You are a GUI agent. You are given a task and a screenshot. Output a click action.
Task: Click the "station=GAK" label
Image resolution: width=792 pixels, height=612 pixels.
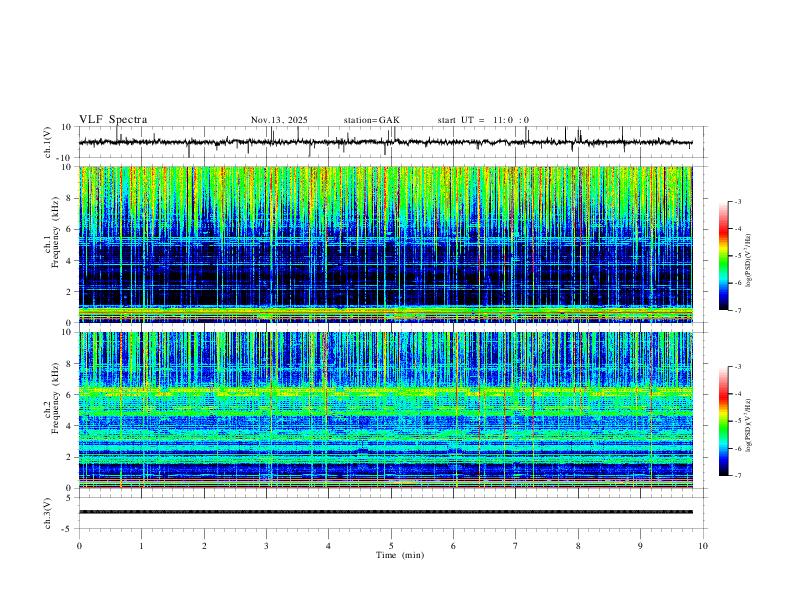371,120
